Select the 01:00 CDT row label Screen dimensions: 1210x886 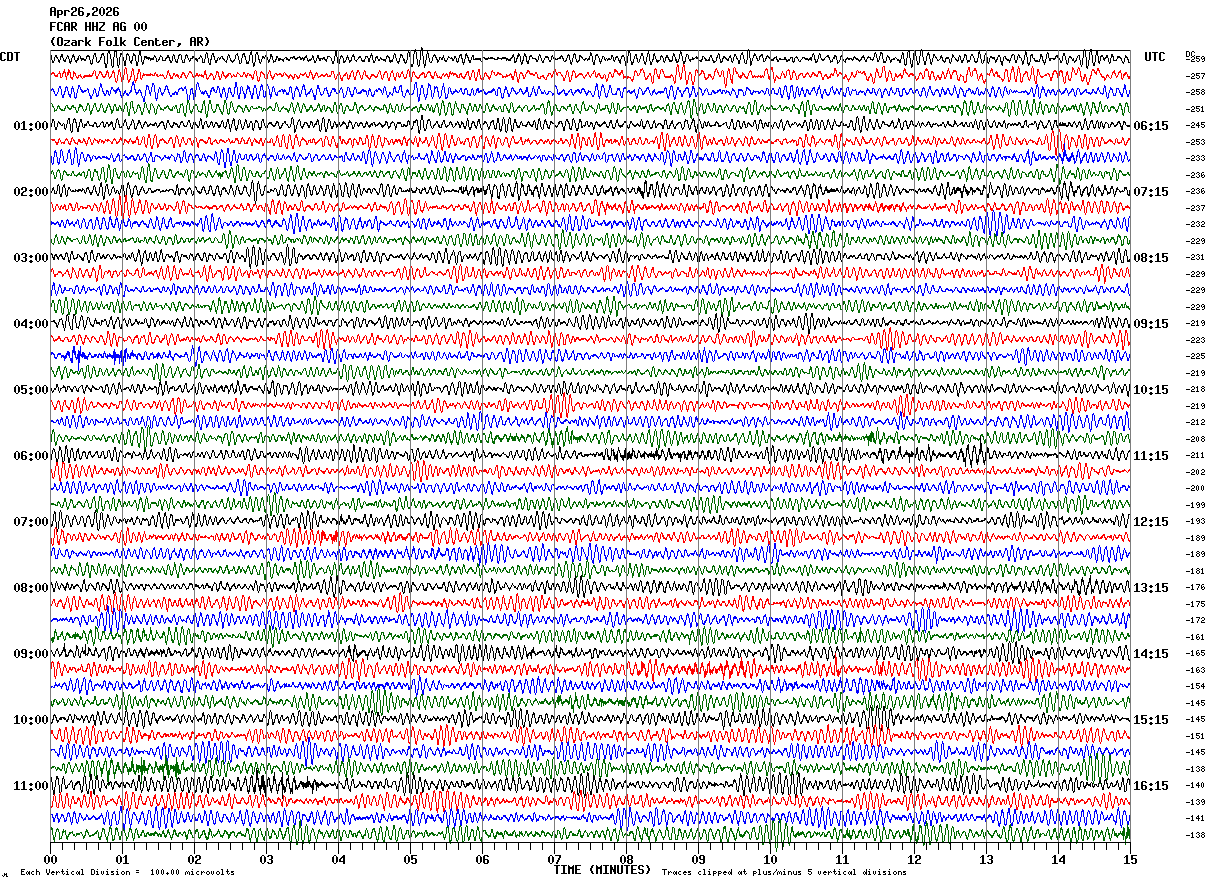point(31,126)
